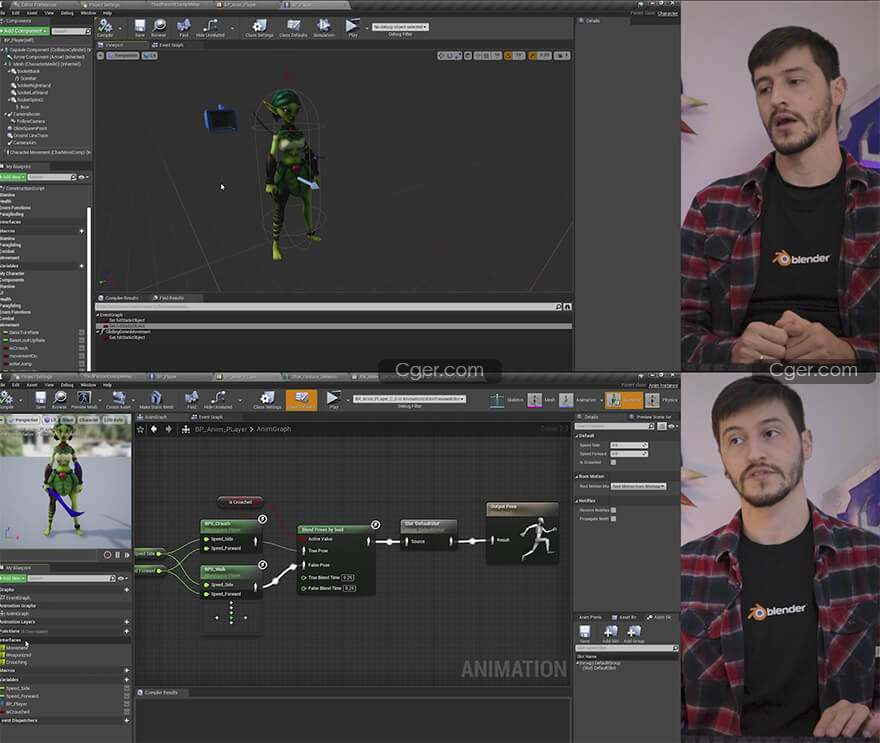Image resolution: width=880 pixels, height=743 pixels.
Task: Click the True Blend Time value field
Action: tap(349, 577)
